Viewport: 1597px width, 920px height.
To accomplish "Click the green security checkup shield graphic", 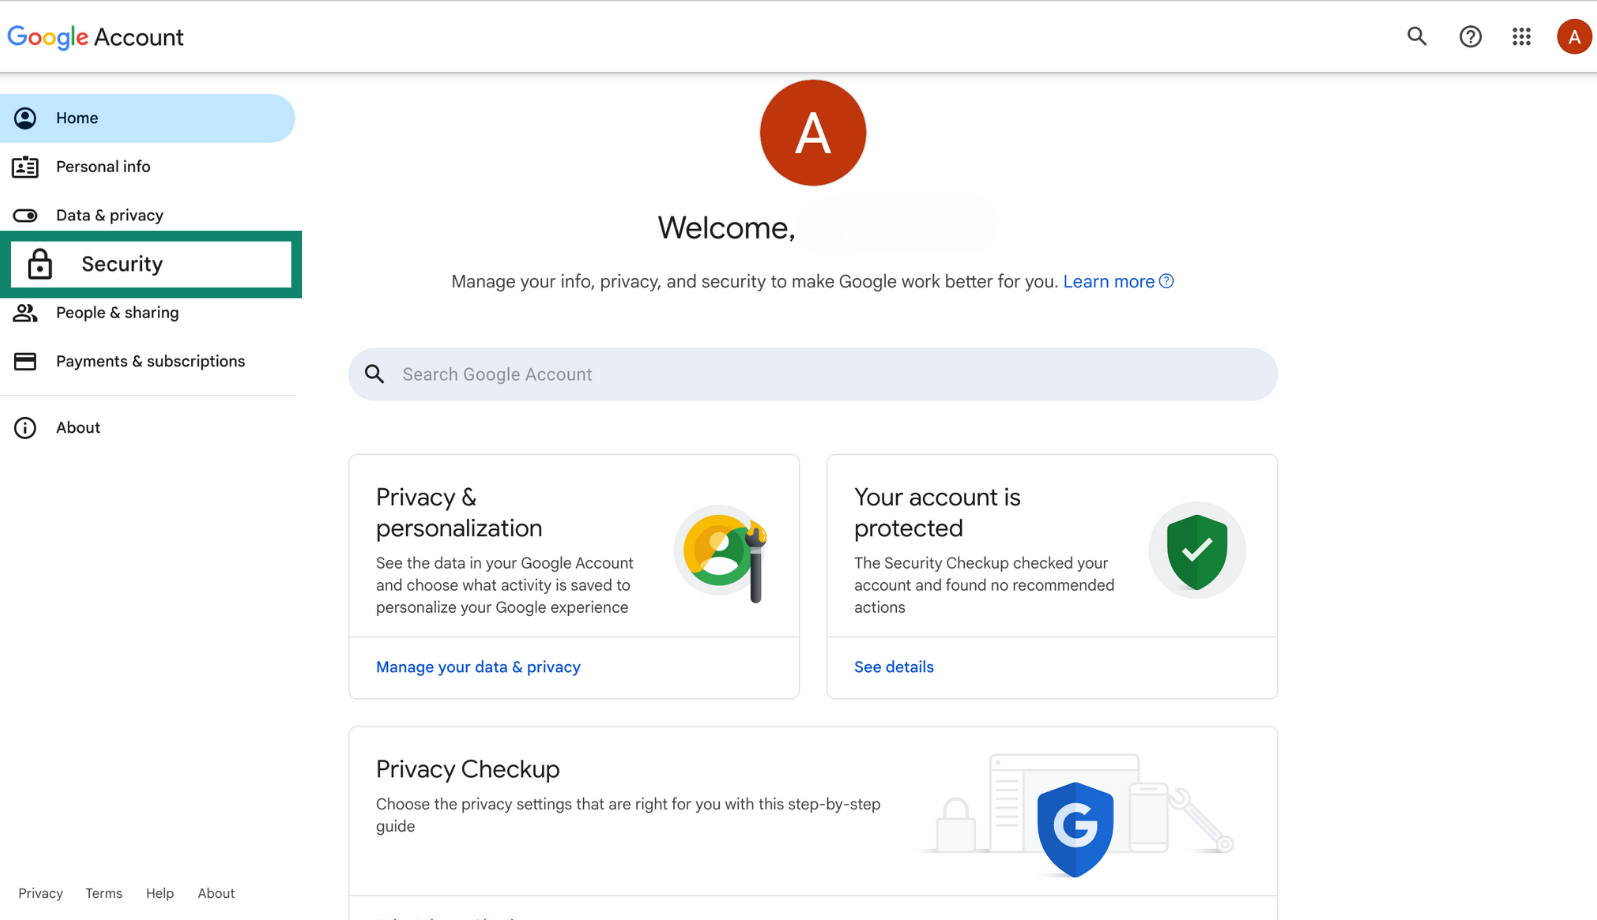I will point(1197,550).
